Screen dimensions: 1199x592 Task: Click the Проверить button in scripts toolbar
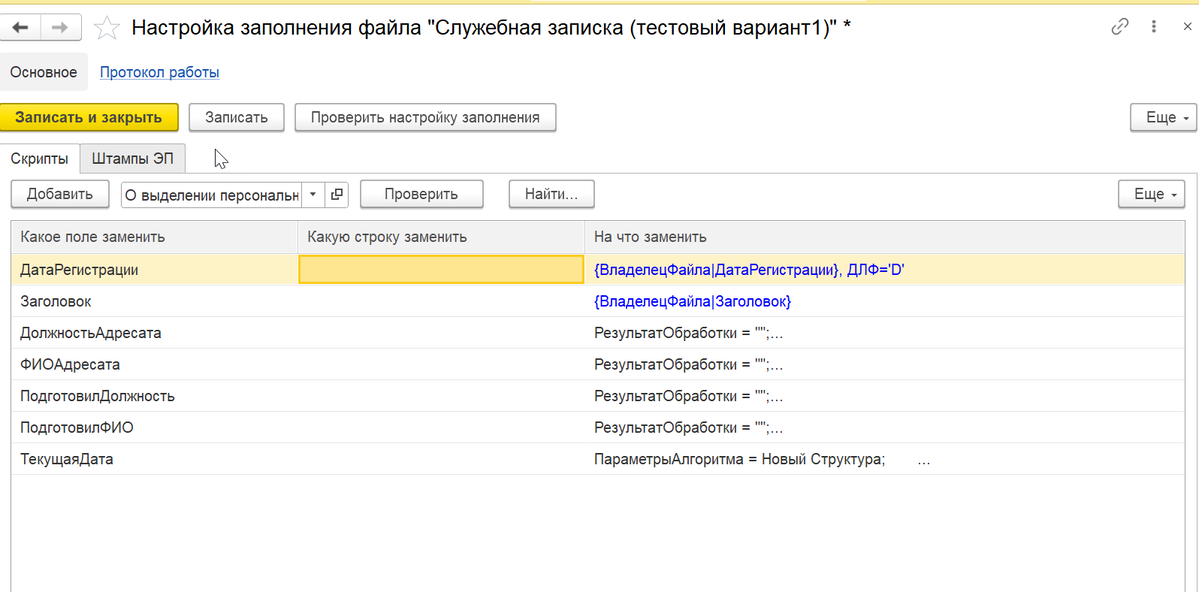pos(421,194)
